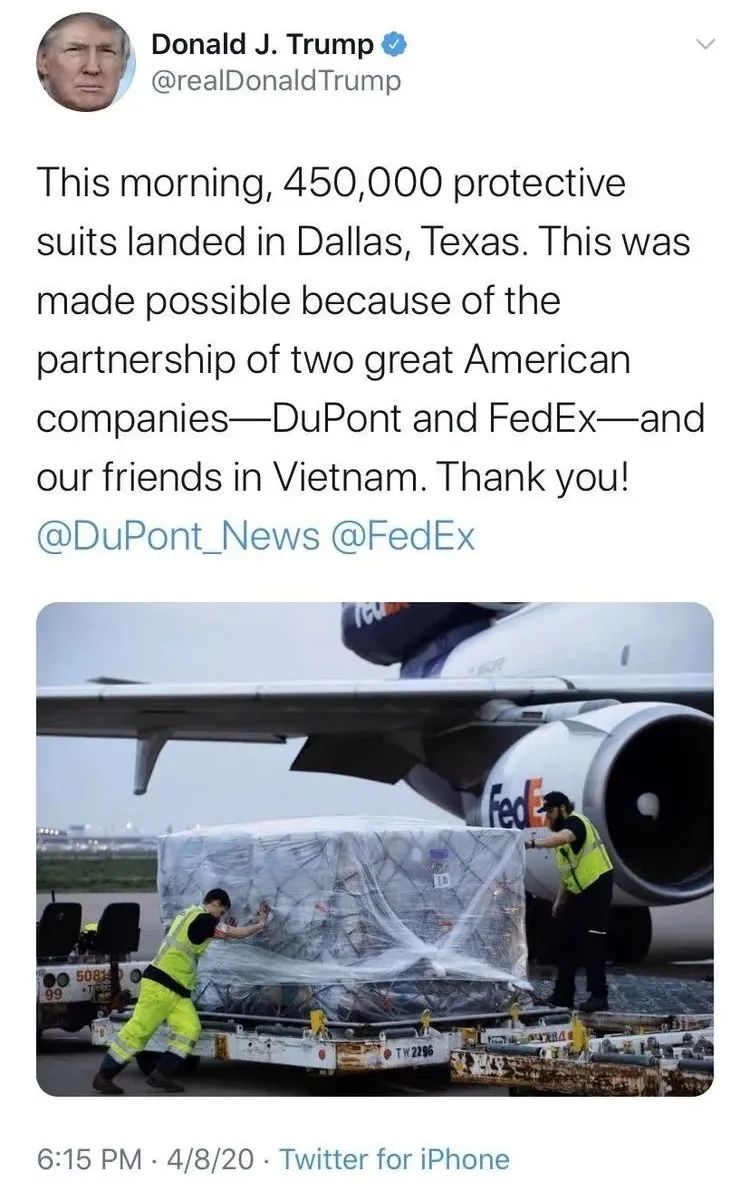
Task: Click the Twitter for iPhone source link
Action: 395,1158
